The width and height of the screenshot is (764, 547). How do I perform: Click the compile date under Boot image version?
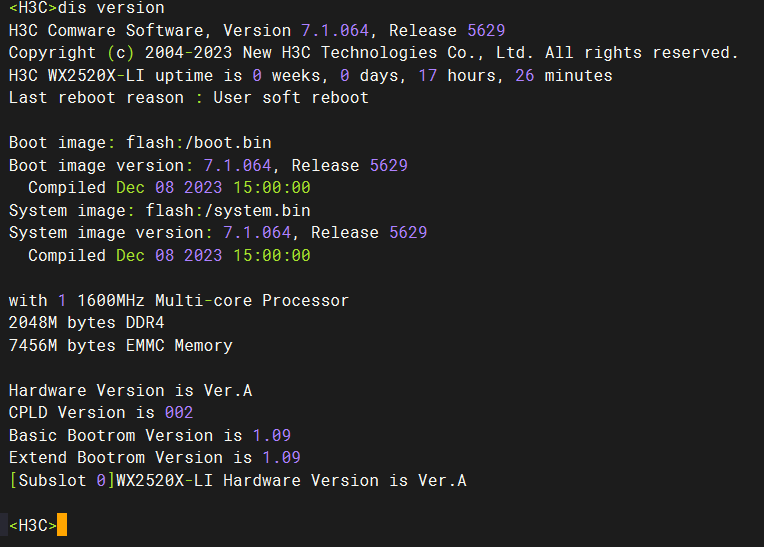[213, 188]
